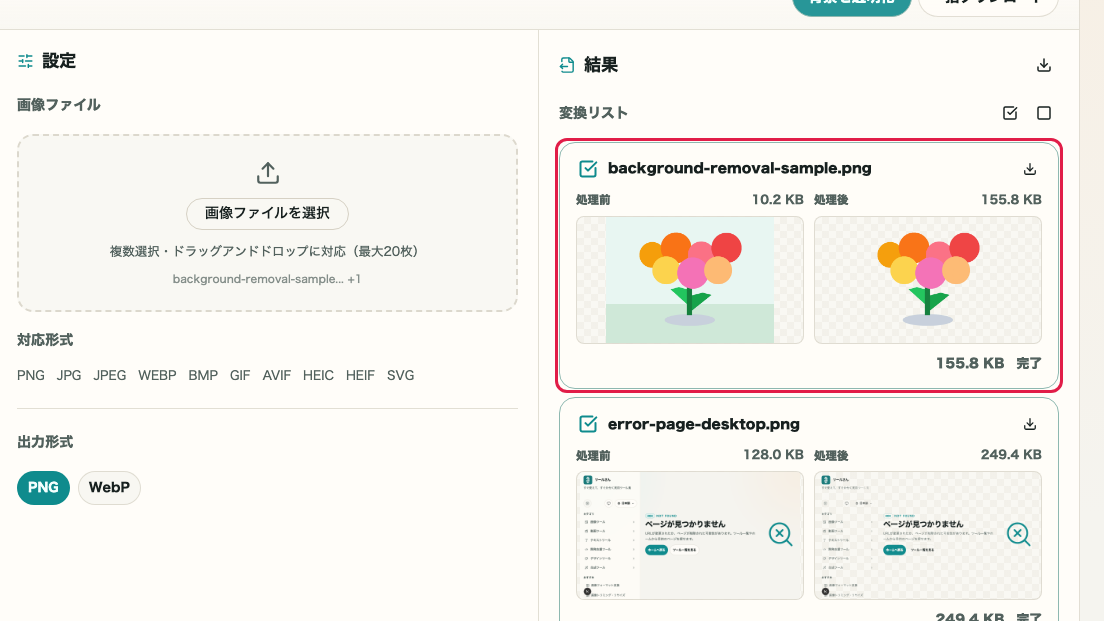Screen dimensions: 1104x621
Task: Click the 出力形式 label
Action: pyautogui.click(x=45, y=442)
